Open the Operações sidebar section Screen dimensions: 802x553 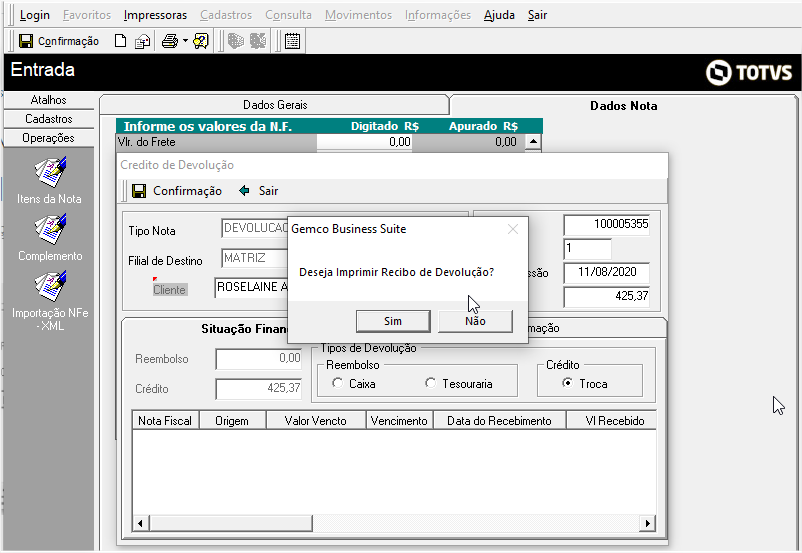(x=49, y=138)
